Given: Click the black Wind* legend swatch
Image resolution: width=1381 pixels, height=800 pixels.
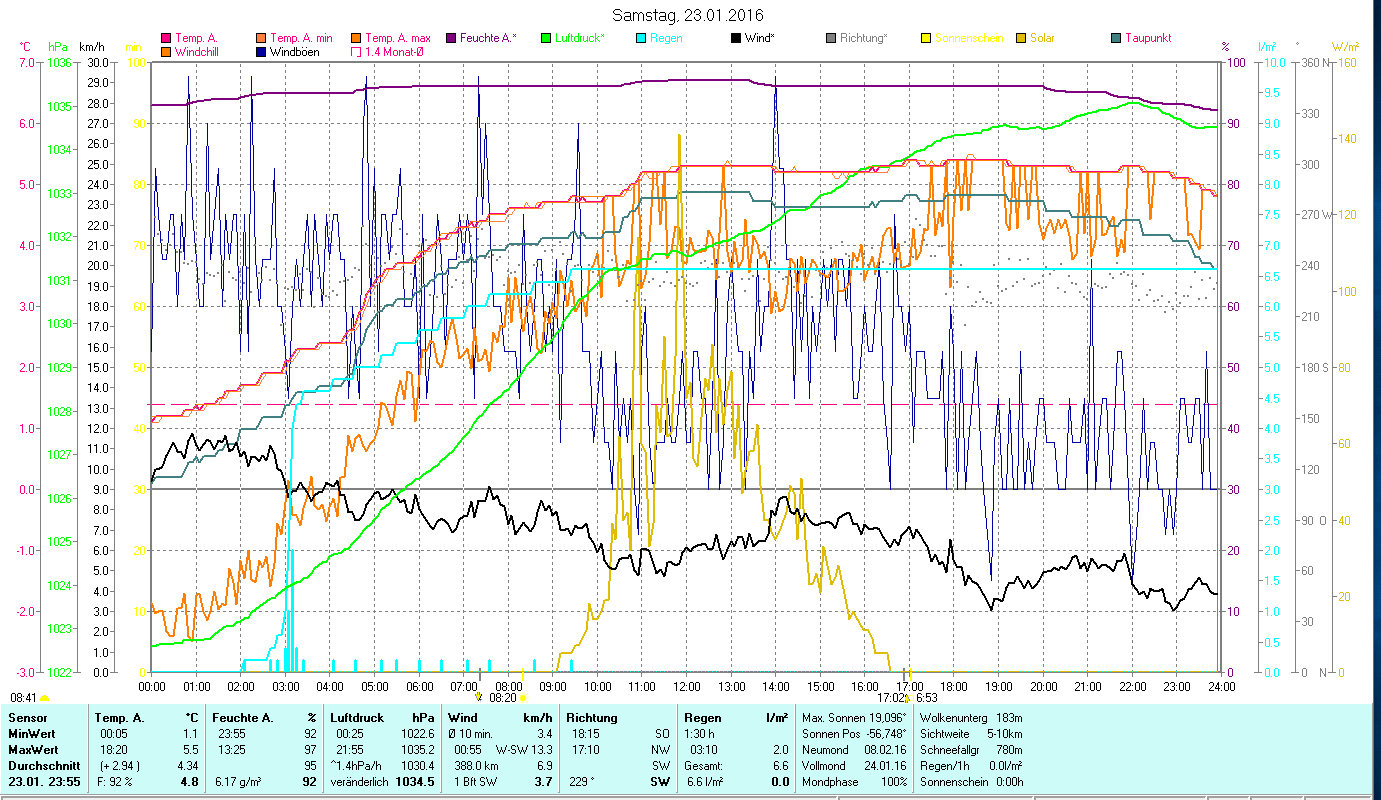Looking at the screenshot, I should point(736,38).
